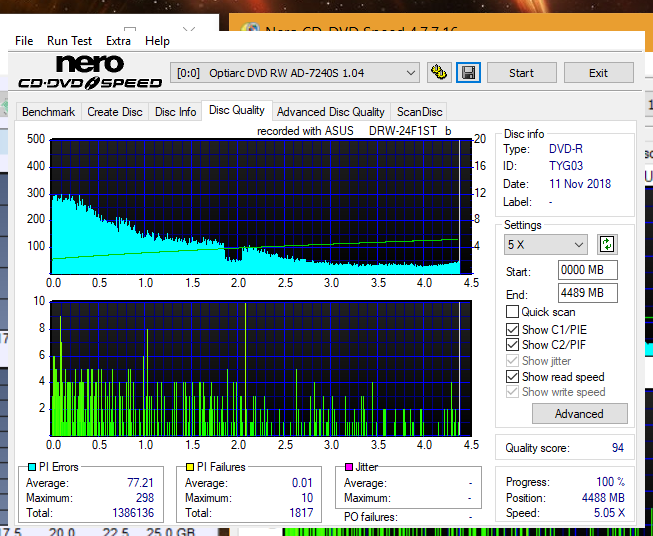Screen dimensions: 653x536
Task: Click the PI Failures graph area
Action: (x=261, y=368)
